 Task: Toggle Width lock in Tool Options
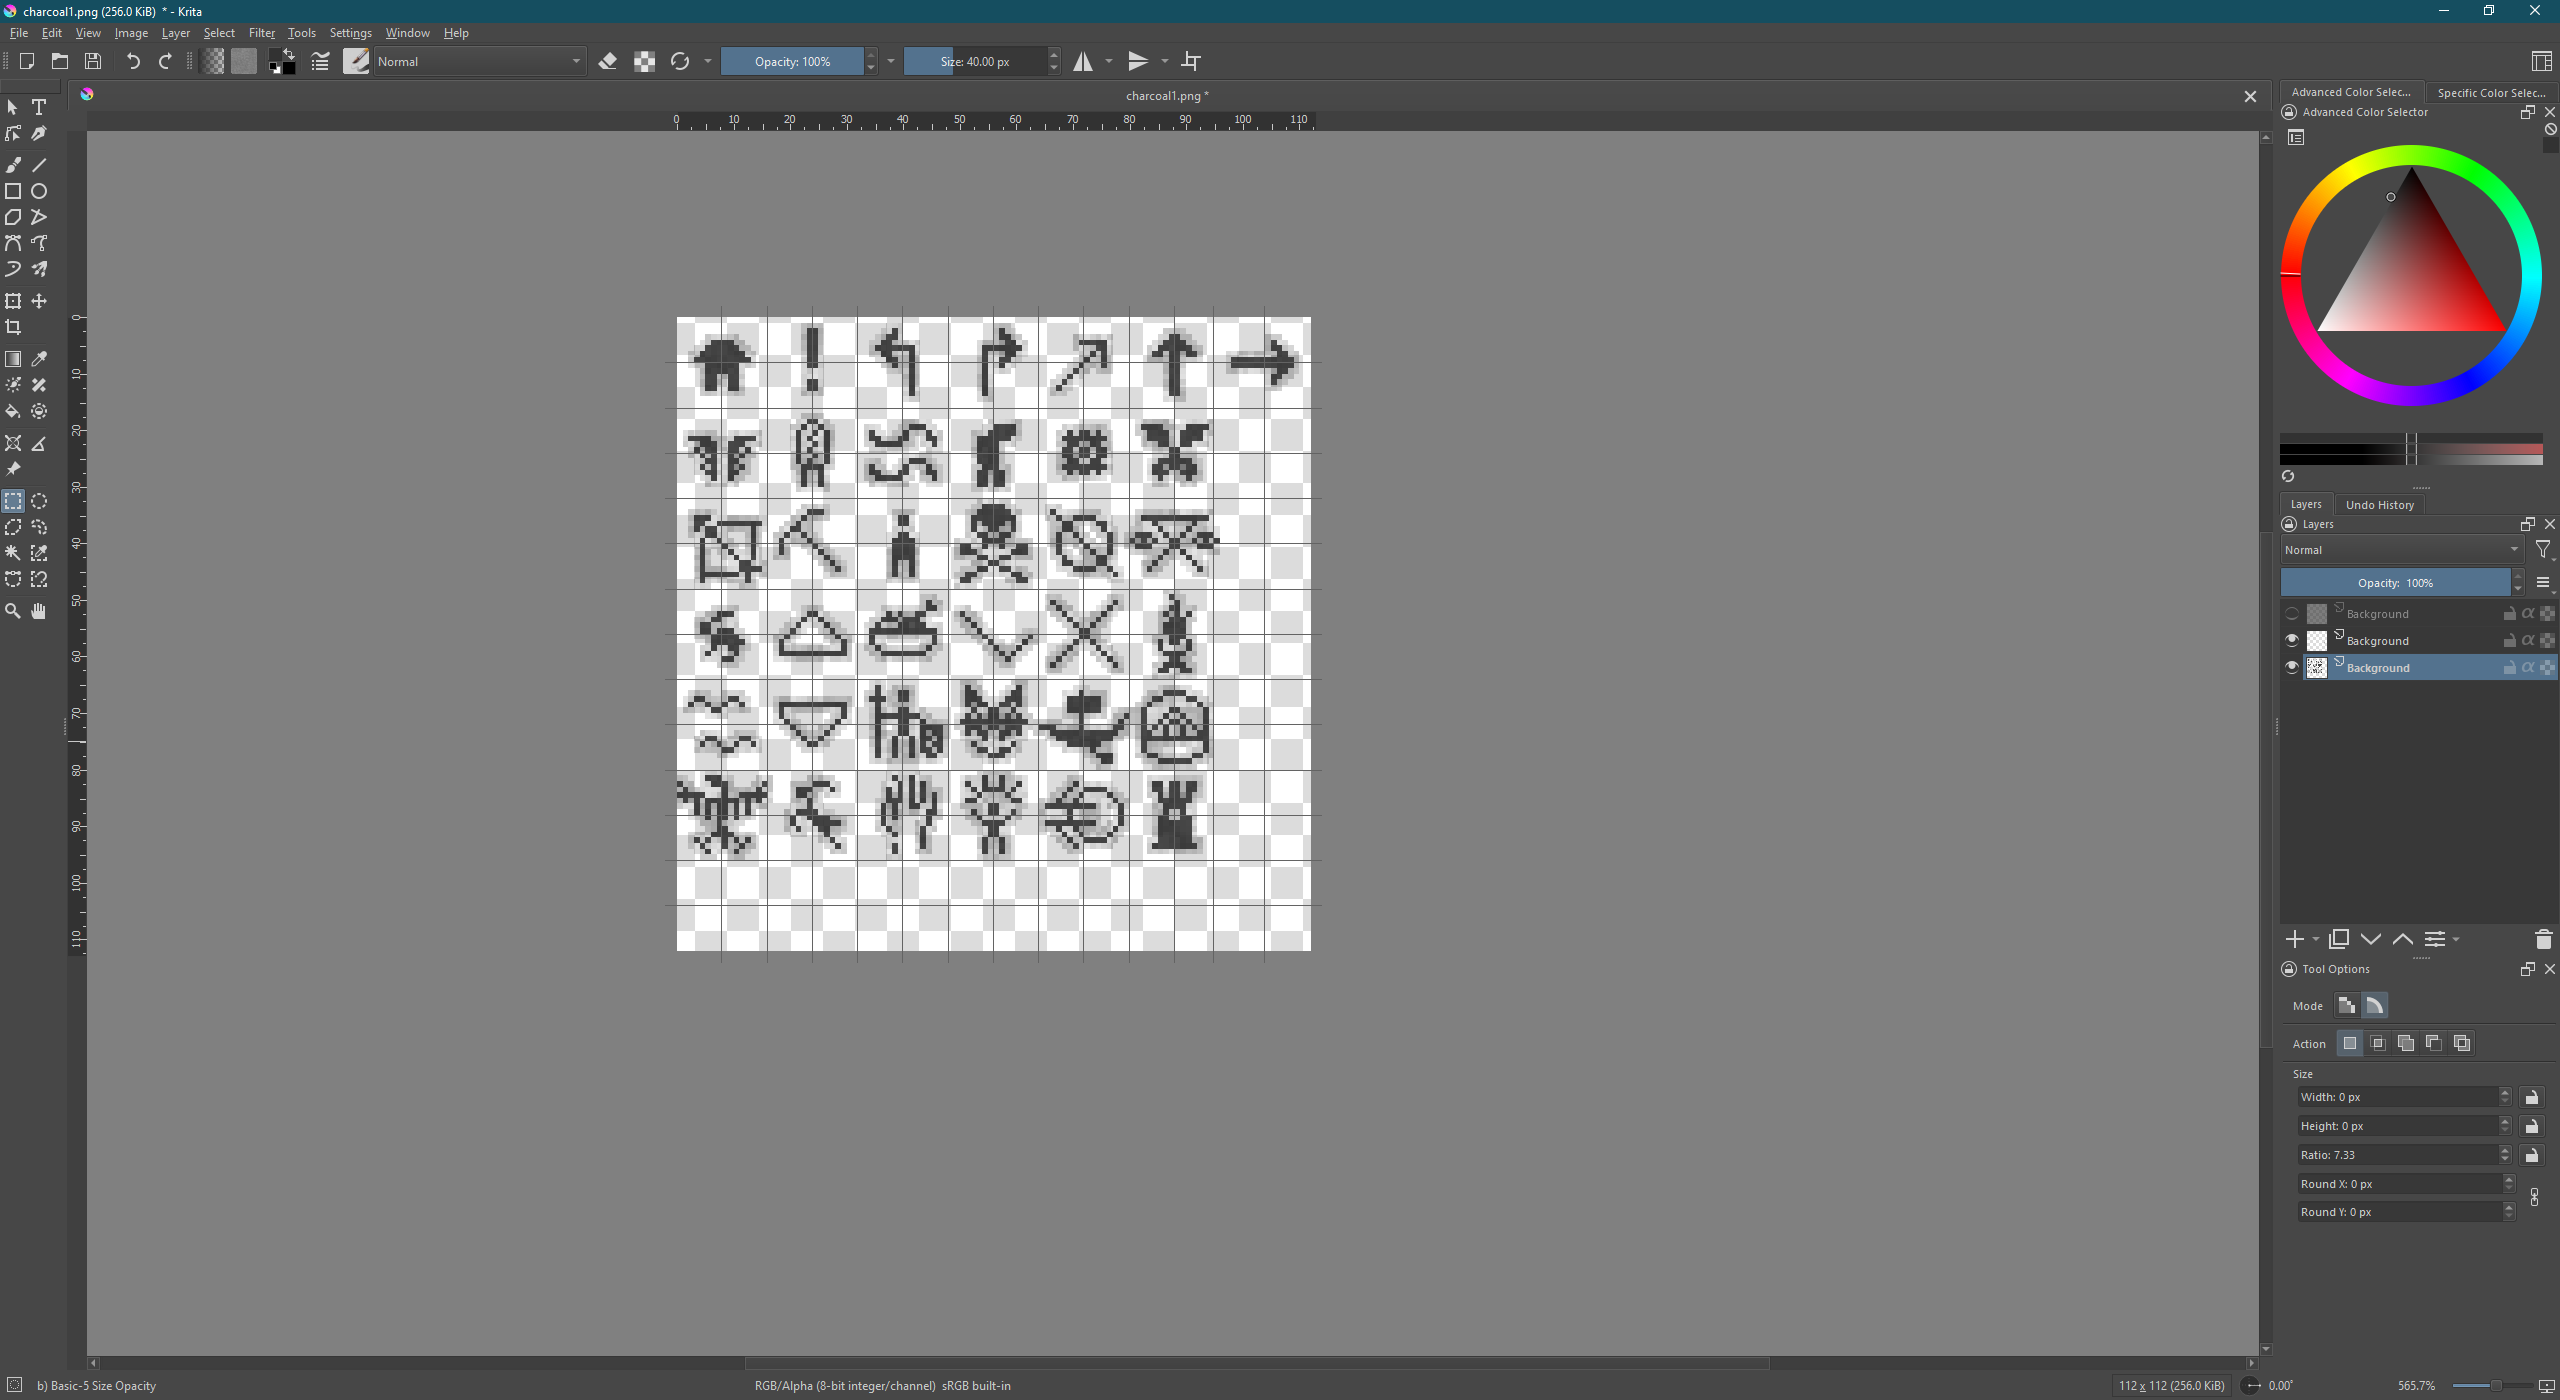tap(2531, 1097)
